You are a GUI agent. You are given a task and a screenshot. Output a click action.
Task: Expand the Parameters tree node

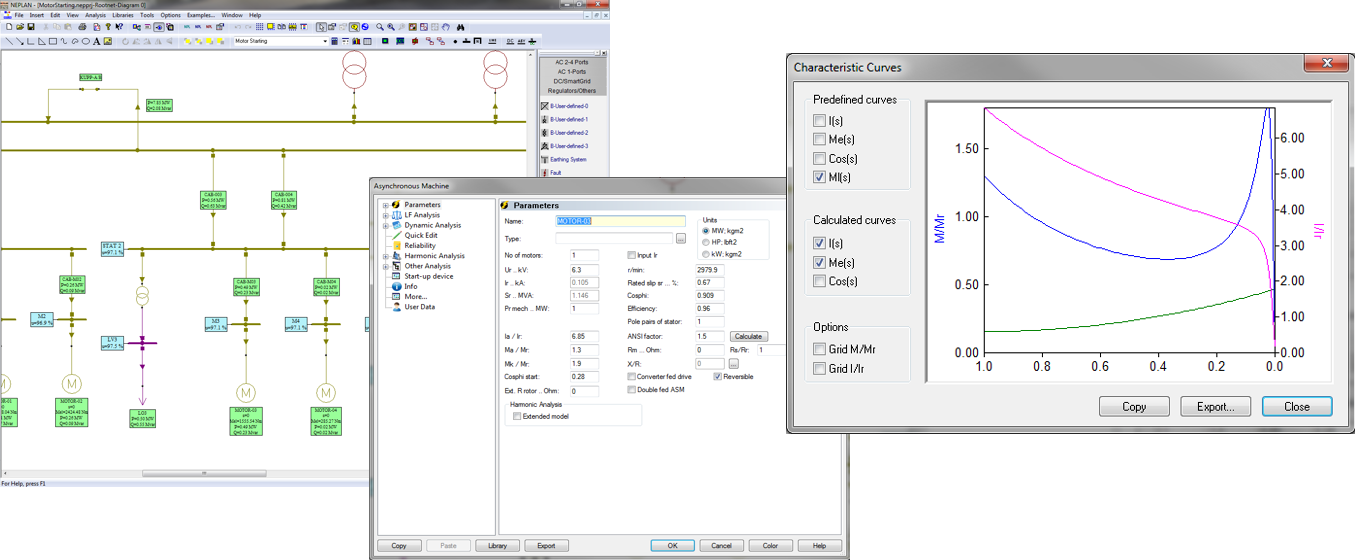[385, 205]
